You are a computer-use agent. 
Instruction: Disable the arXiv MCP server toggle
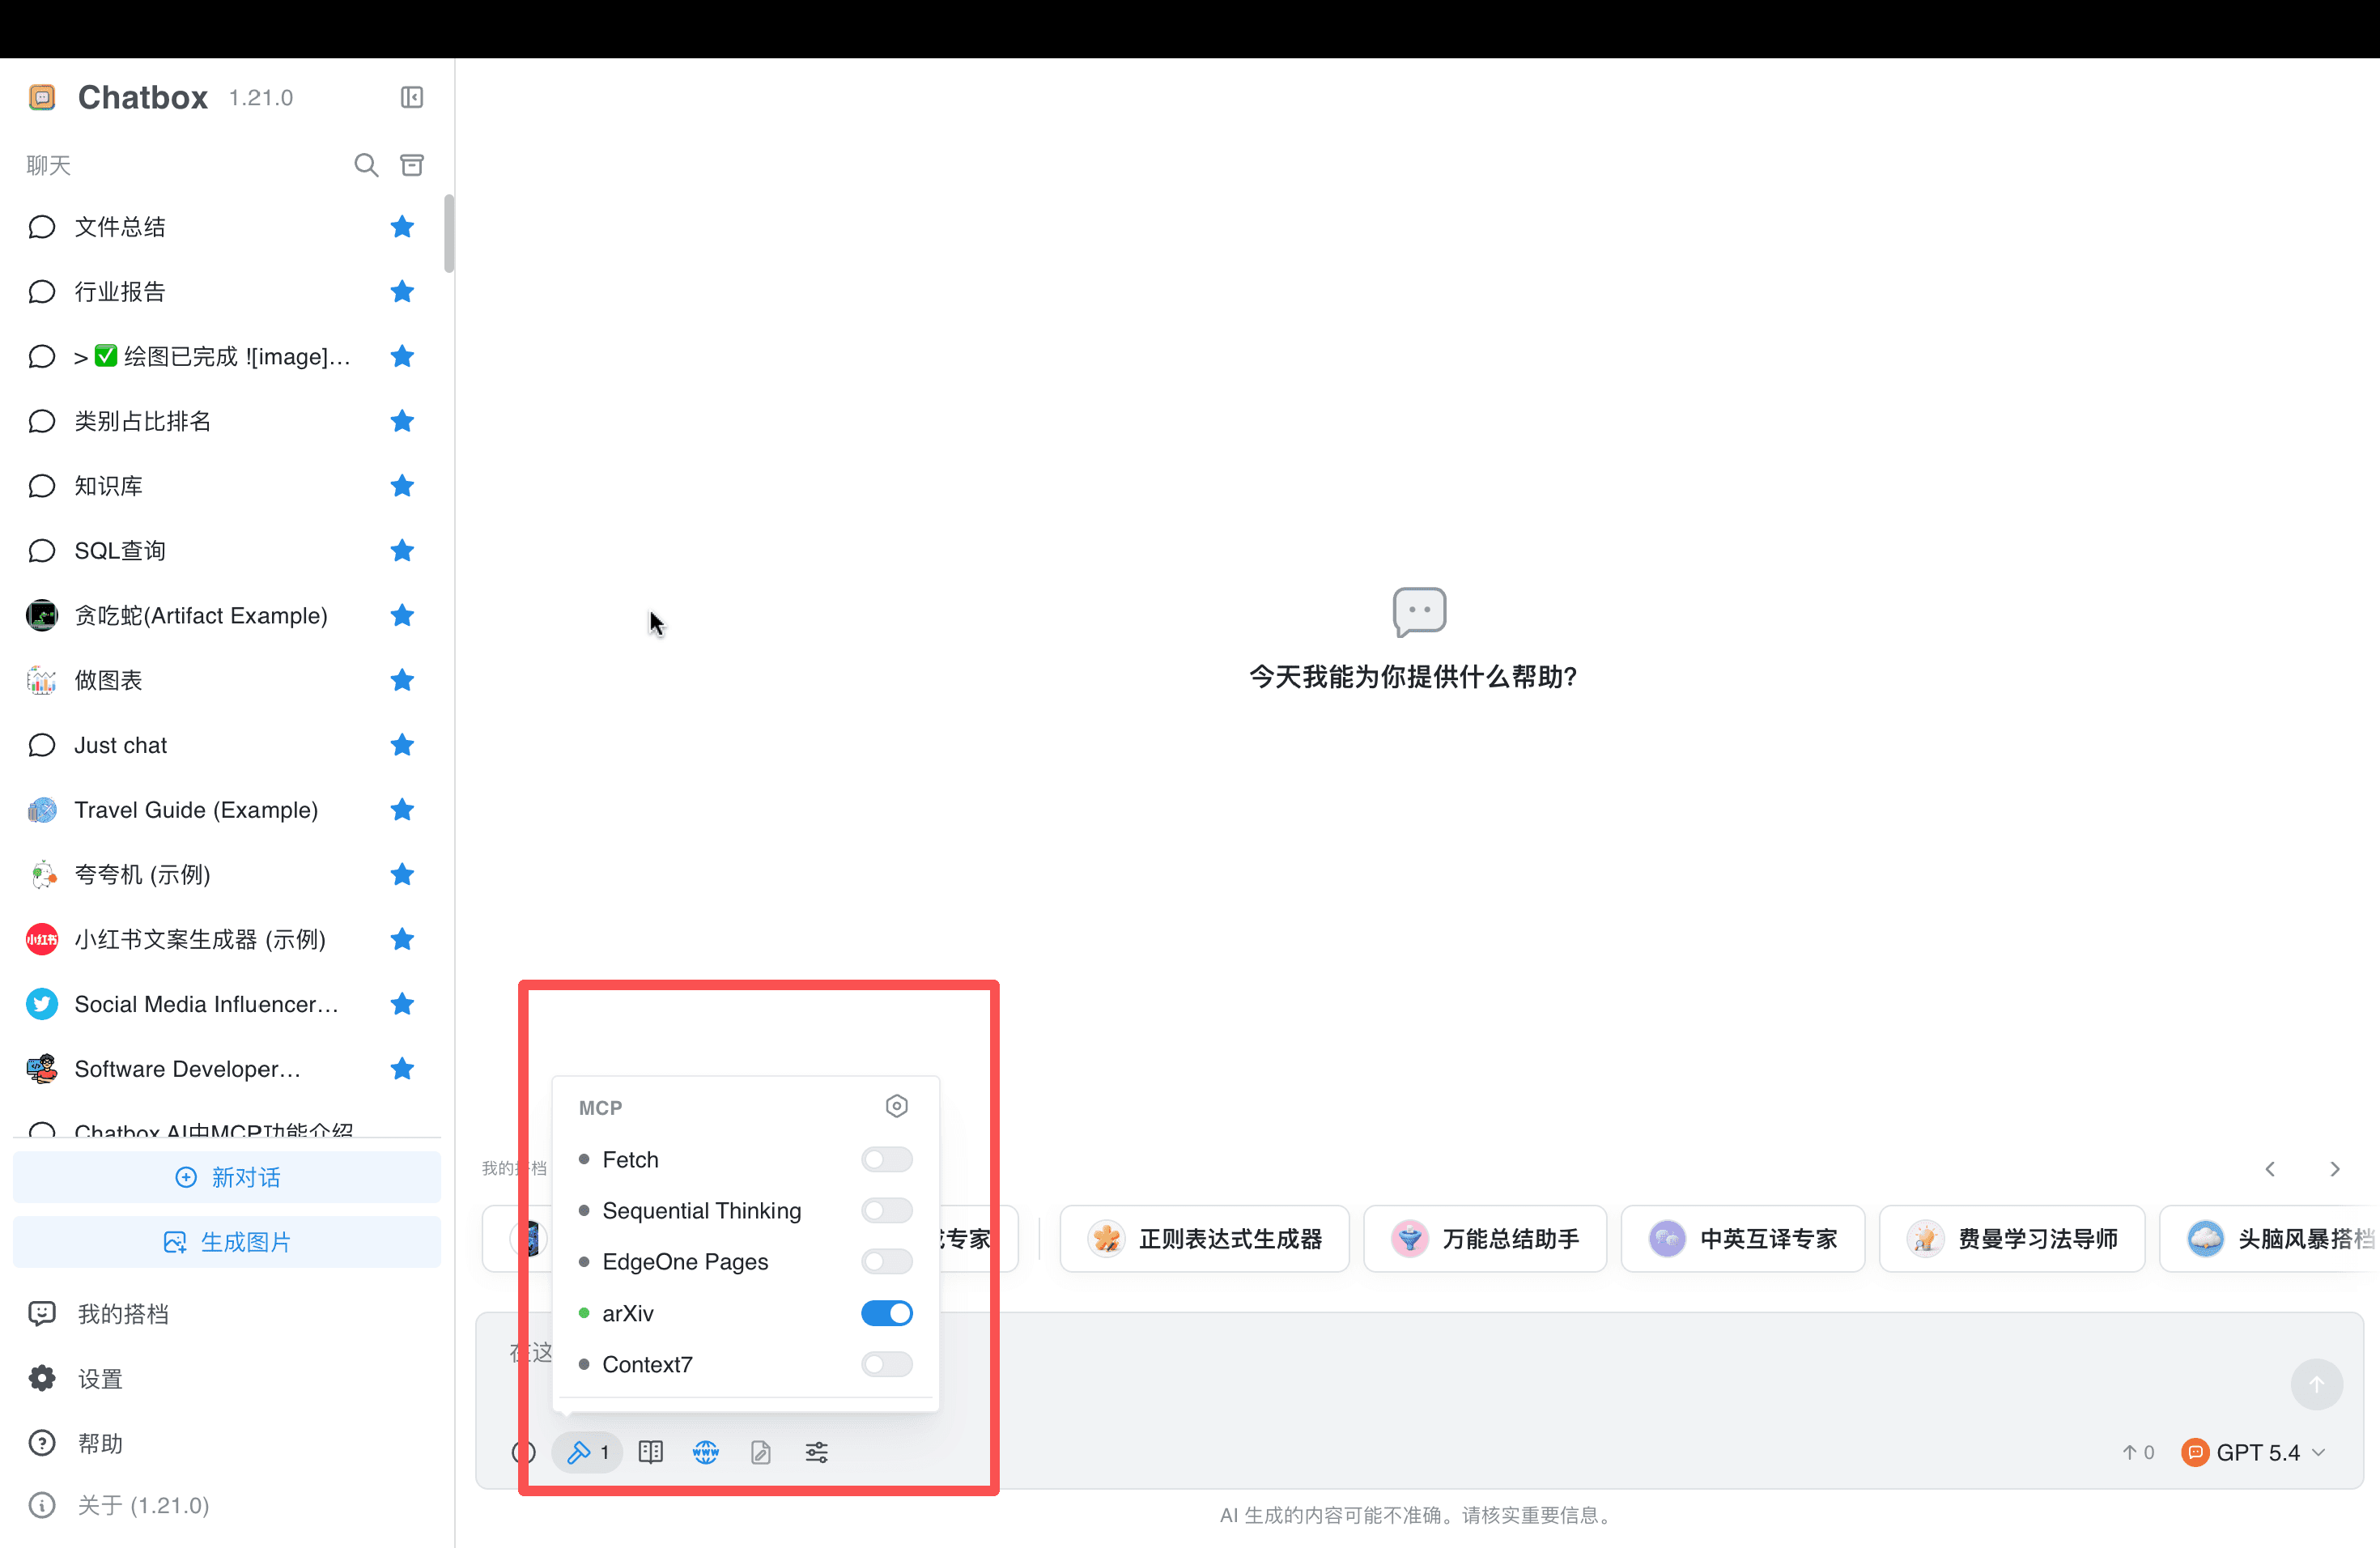click(x=887, y=1313)
